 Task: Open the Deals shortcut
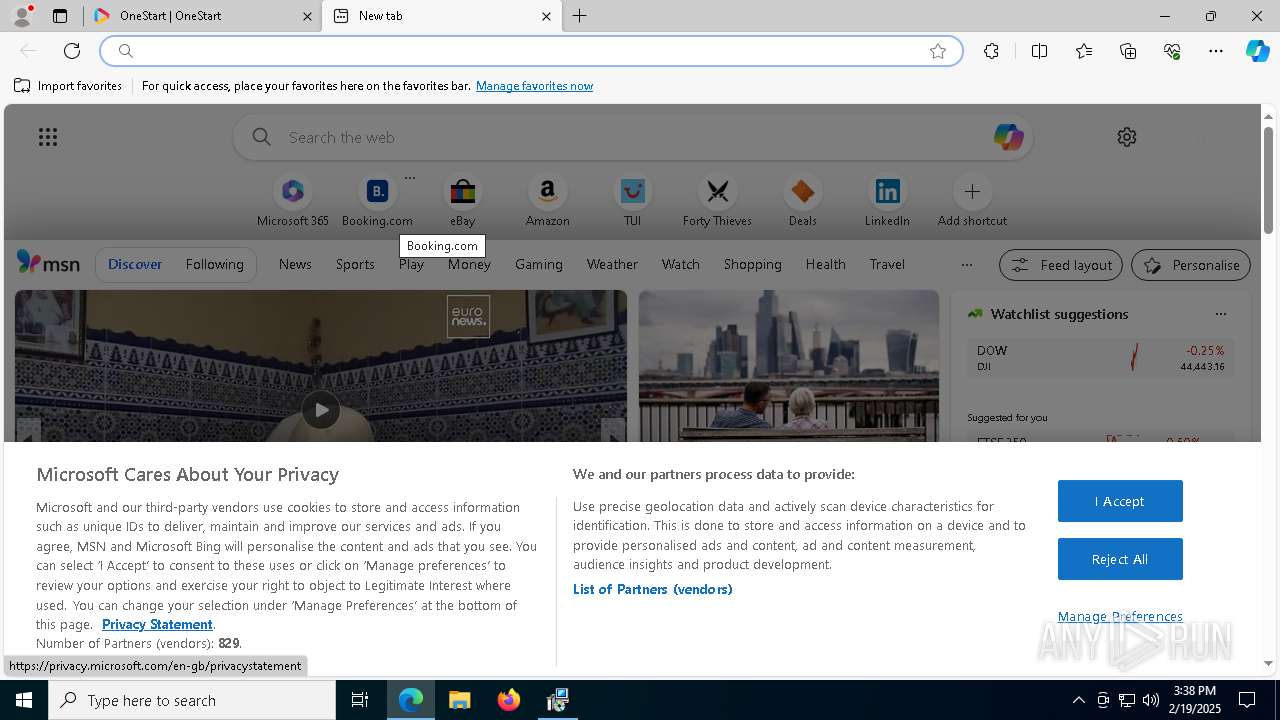tap(802, 201)
